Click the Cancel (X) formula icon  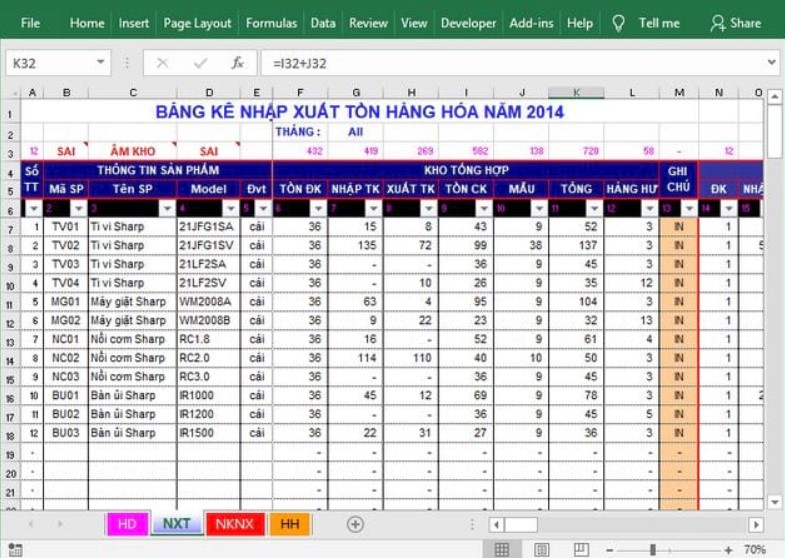pos(162,63)
